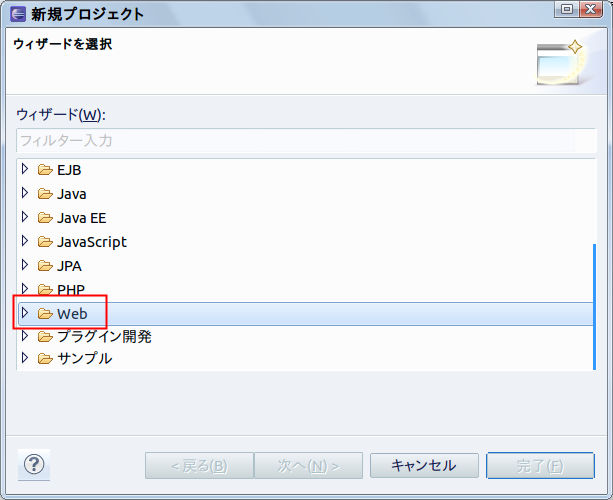This screenshot has height=500, width=613.
Task: Click the Java EE folder icon
Action: pos(45,218)
